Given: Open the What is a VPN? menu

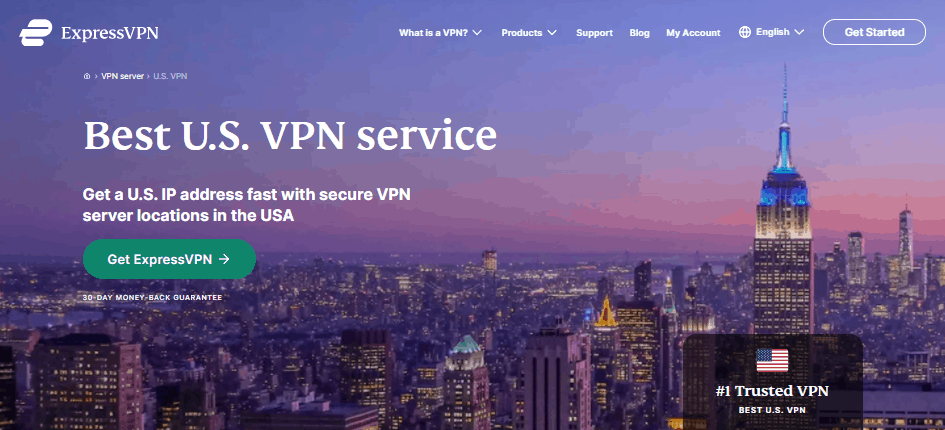Looking at the screenshot, I should 433,33.
